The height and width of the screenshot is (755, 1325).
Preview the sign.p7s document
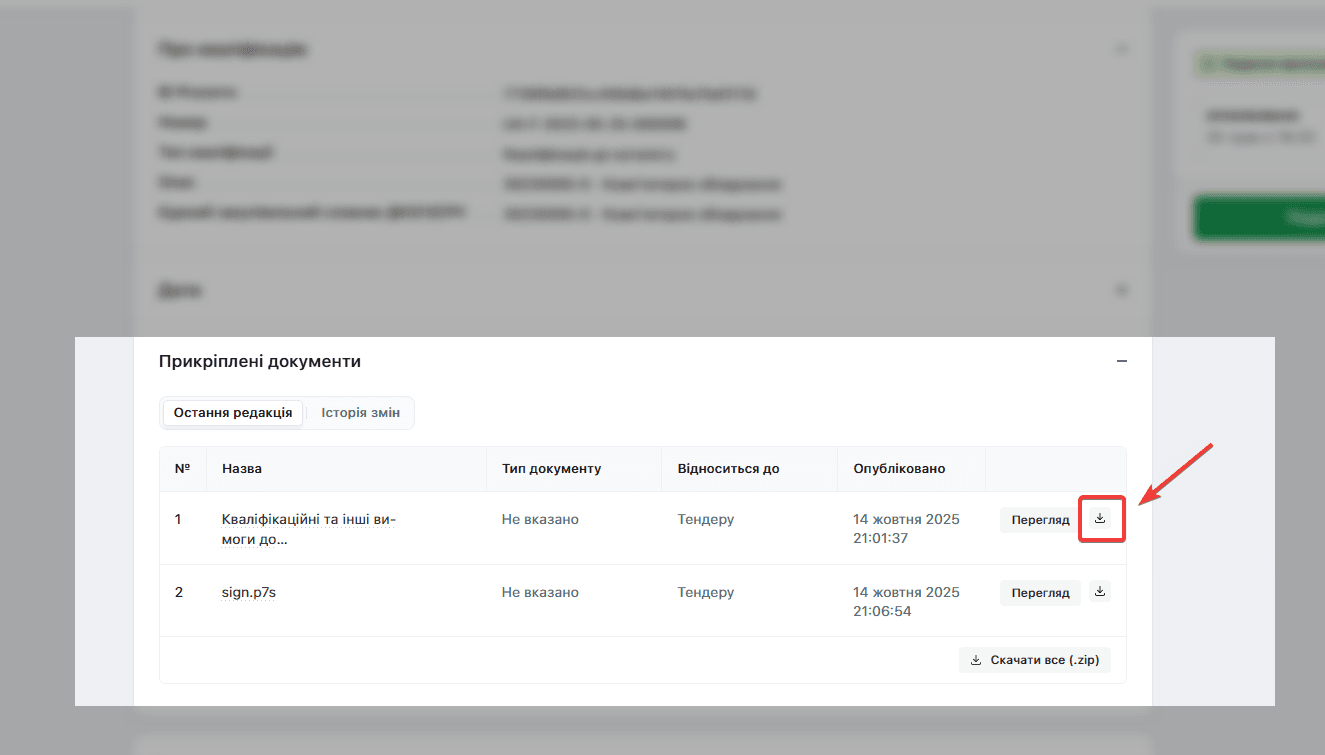1040,593
